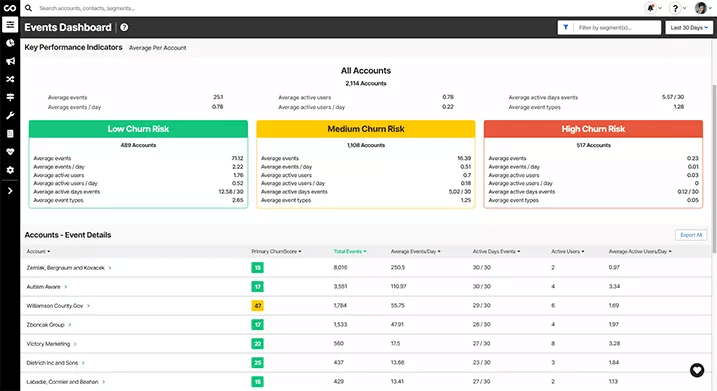717x391 pixels.
Task: Click the Export All button
Action: (x=691, y=235)
